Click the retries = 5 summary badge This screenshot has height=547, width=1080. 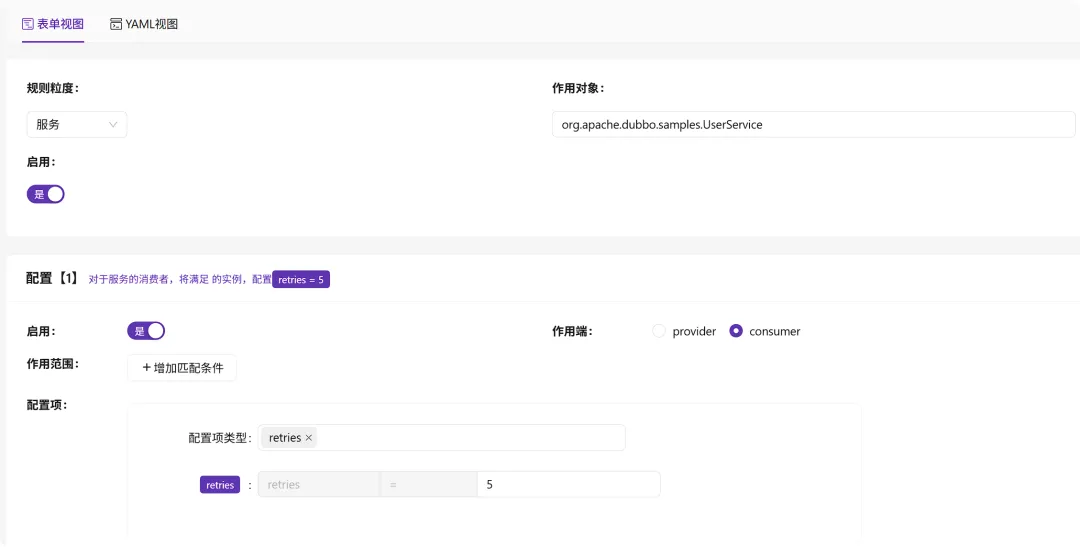coord(301,280)
